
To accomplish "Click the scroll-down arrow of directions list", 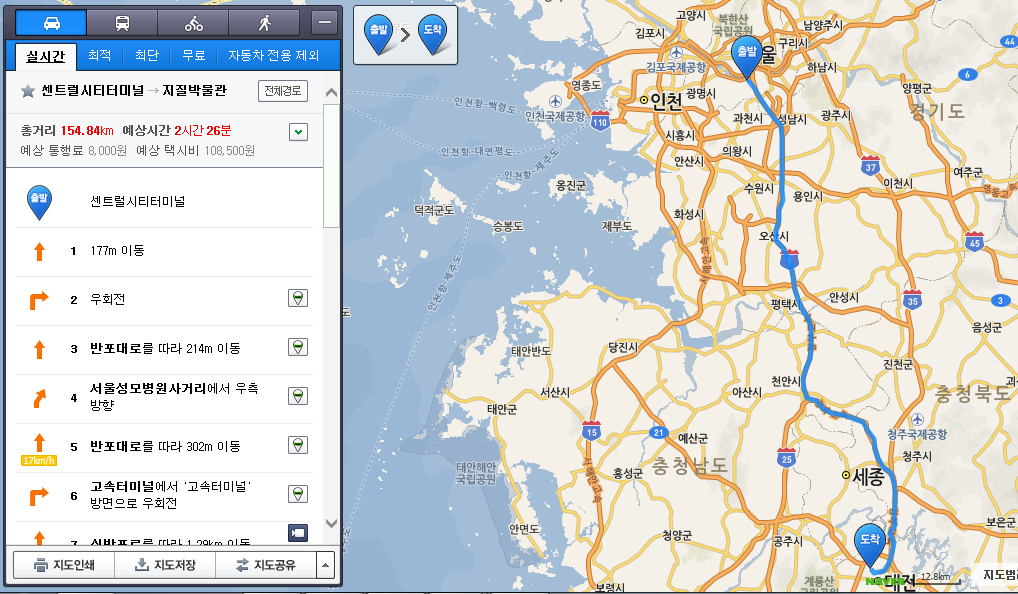I will (x=331, y=523).
